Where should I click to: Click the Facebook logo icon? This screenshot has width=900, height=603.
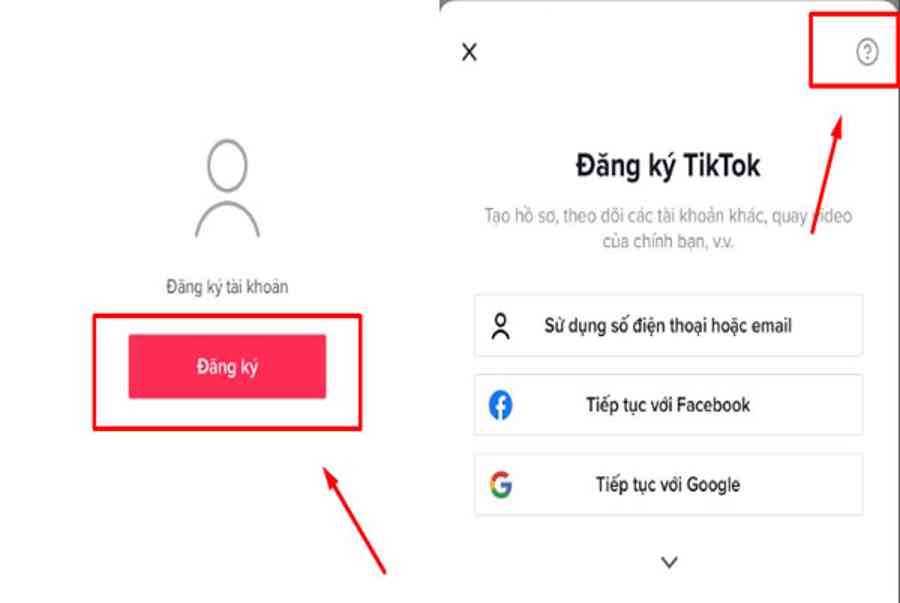pyautogui.click(x=501, y=405)
